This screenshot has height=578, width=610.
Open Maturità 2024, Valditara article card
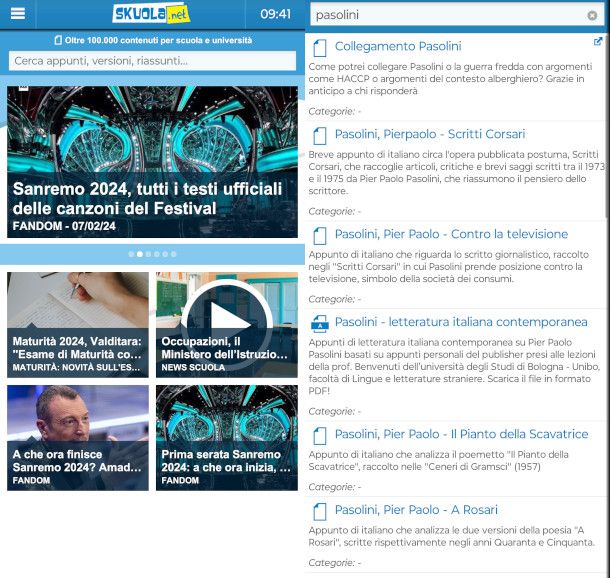[x=78, y=325]
